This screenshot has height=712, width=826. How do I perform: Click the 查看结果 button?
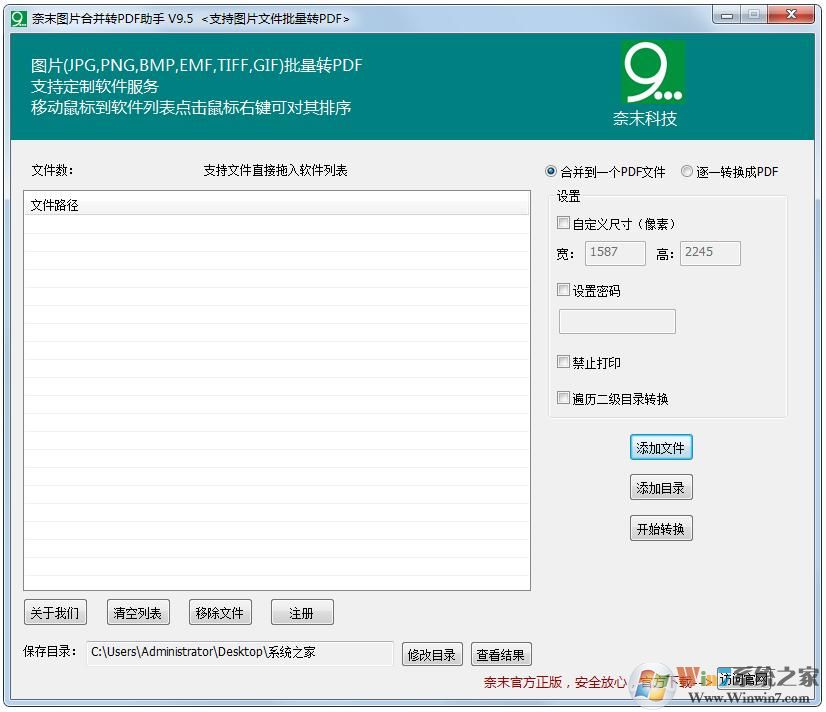click(x=501, y=654)
